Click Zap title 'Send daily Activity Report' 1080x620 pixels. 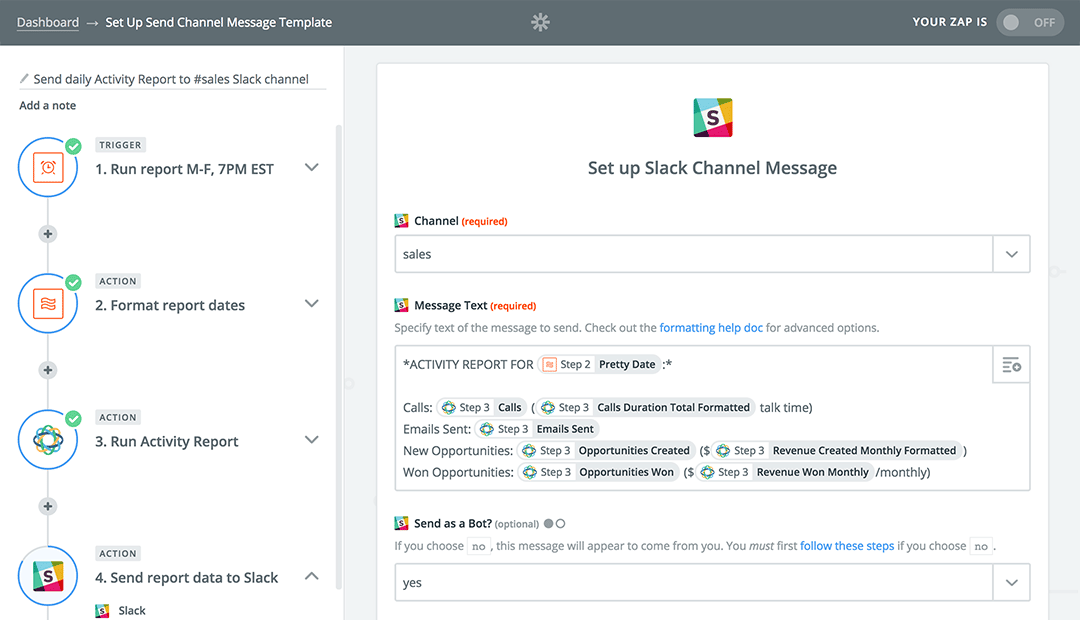(x=171, y=79)
